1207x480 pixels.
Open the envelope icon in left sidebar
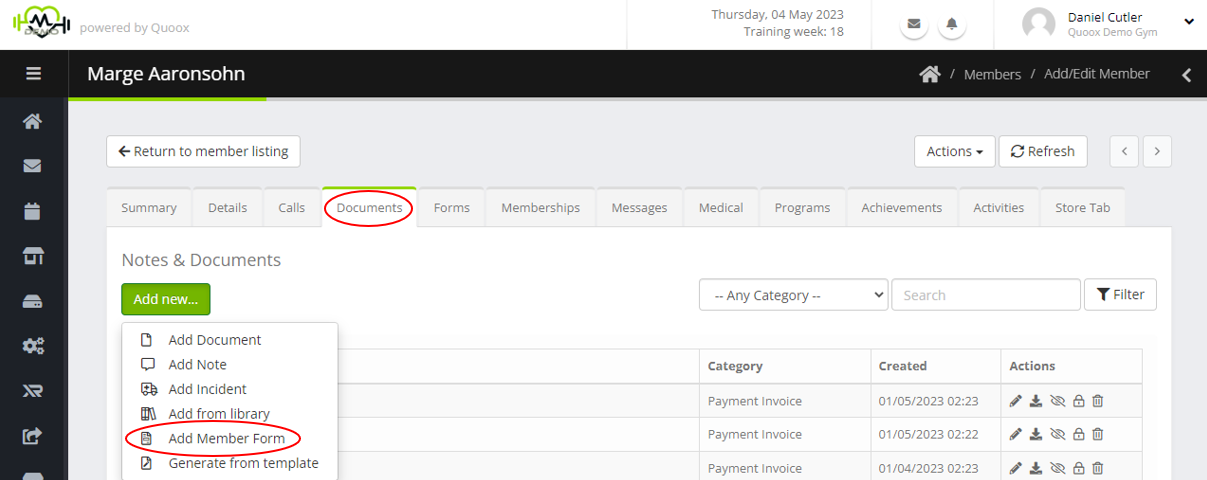point(33,166)
